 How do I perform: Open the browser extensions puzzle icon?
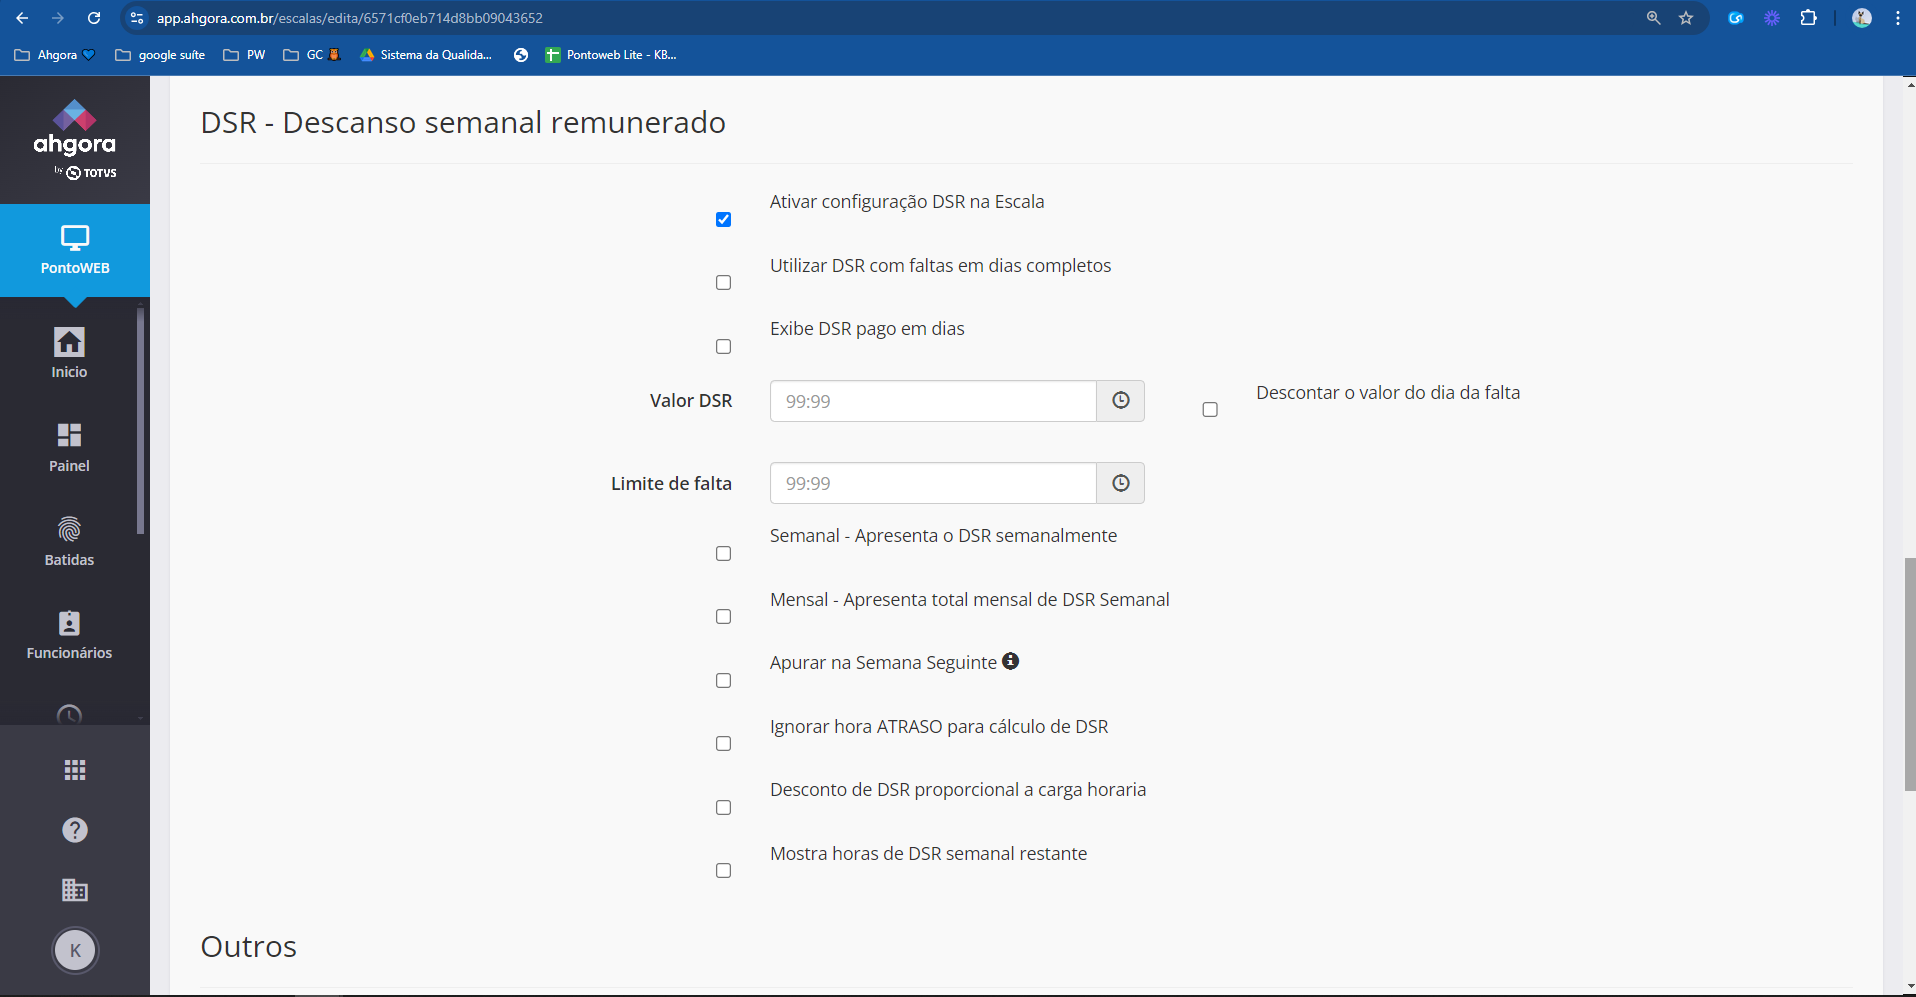(x=1808, y=18)
